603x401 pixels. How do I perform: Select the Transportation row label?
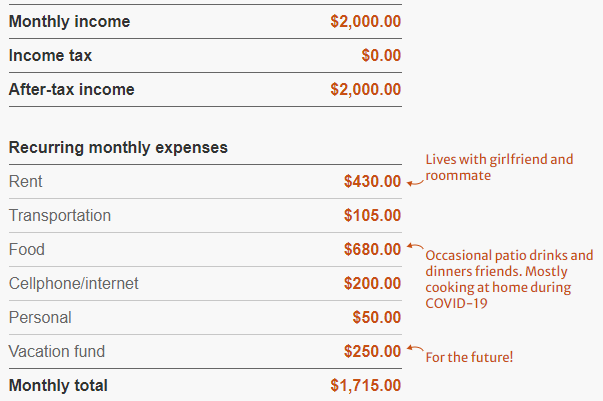pos(60,215)
